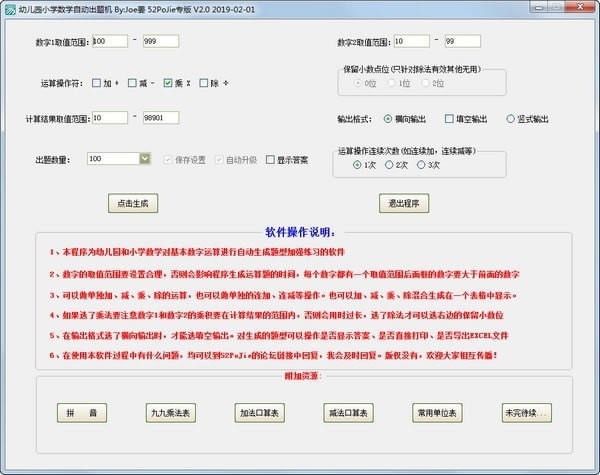Image resolution: width=600 pixels, height=475 pixels.
Task: Select the 竖式输出 radio option
Action: click(510, 118)
